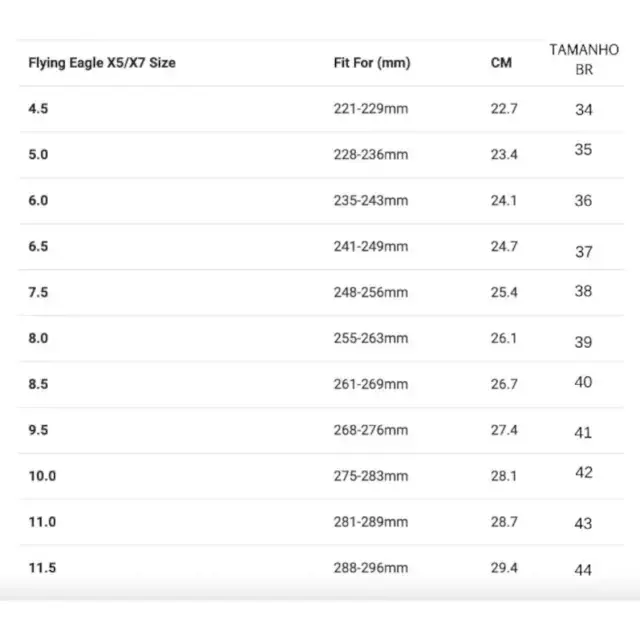Select the size 8.5 row label

pyautogui.click(x=38, y=384)
